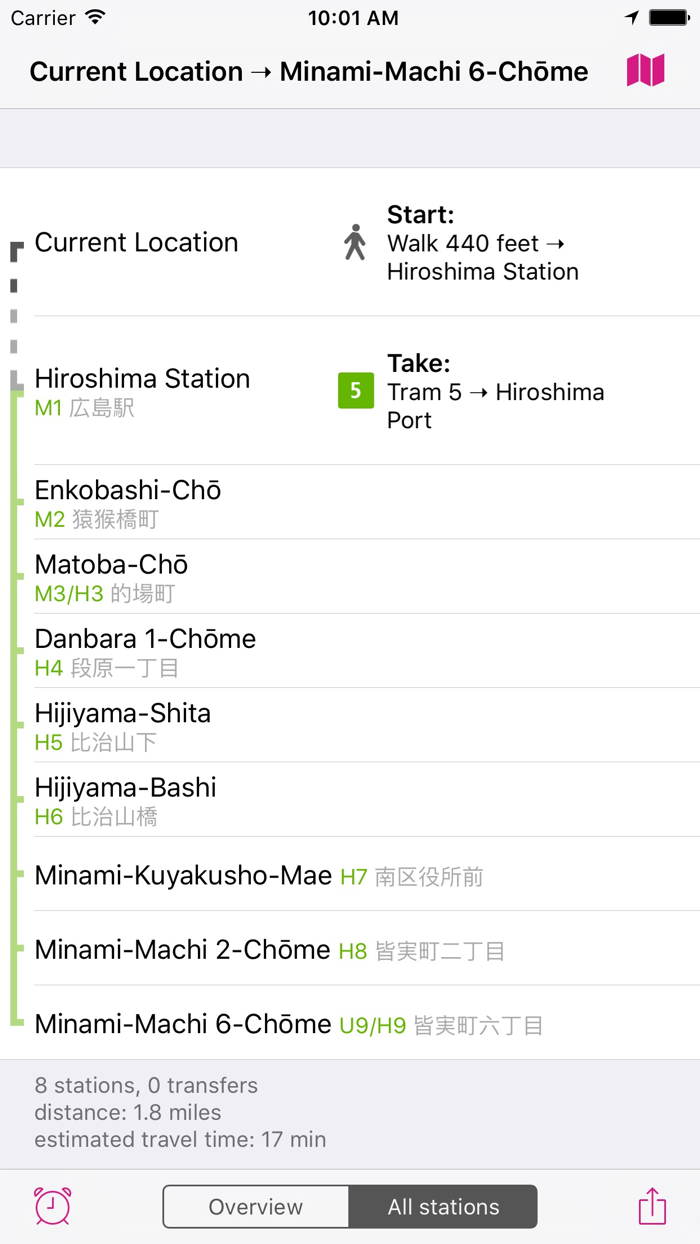Viewport: 700px width, 1244px height.
Task: Tap the Current Location station entry
Action: [x=136, y=243]
